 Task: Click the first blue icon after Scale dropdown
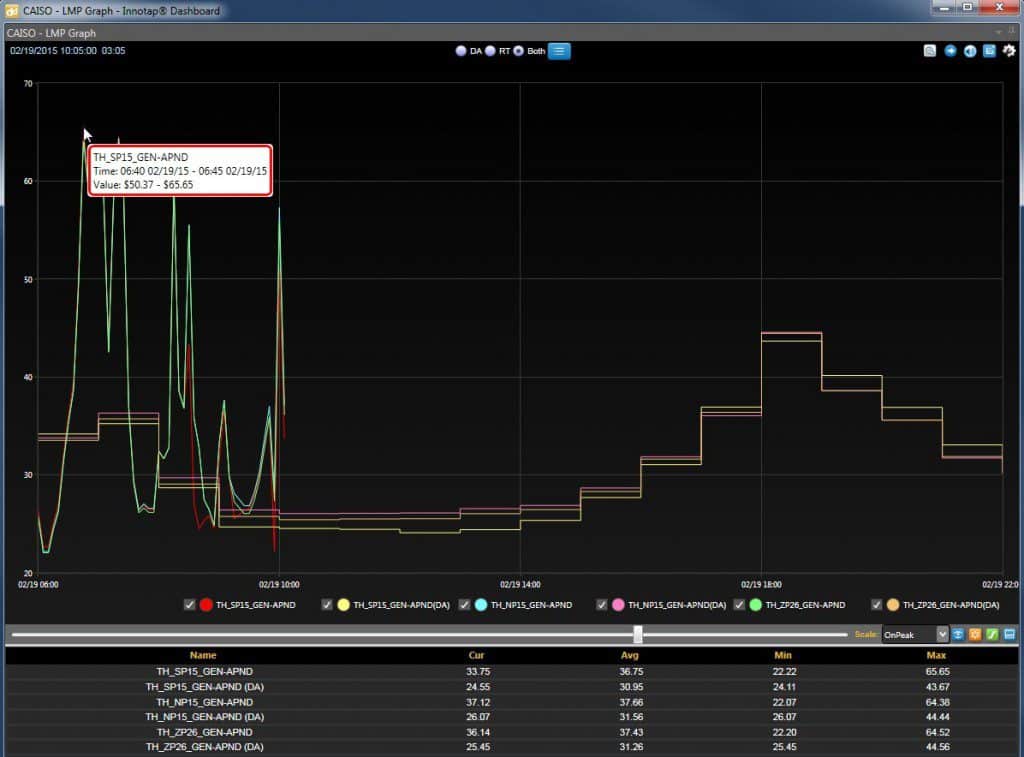(x=958, y=634)
